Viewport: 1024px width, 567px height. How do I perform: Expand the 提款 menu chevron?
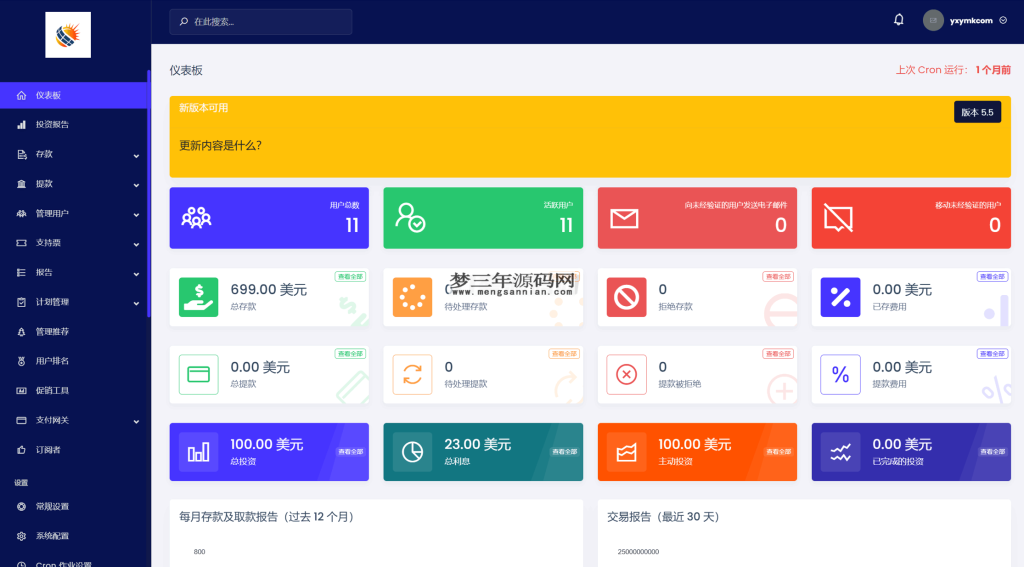[136, 185]
